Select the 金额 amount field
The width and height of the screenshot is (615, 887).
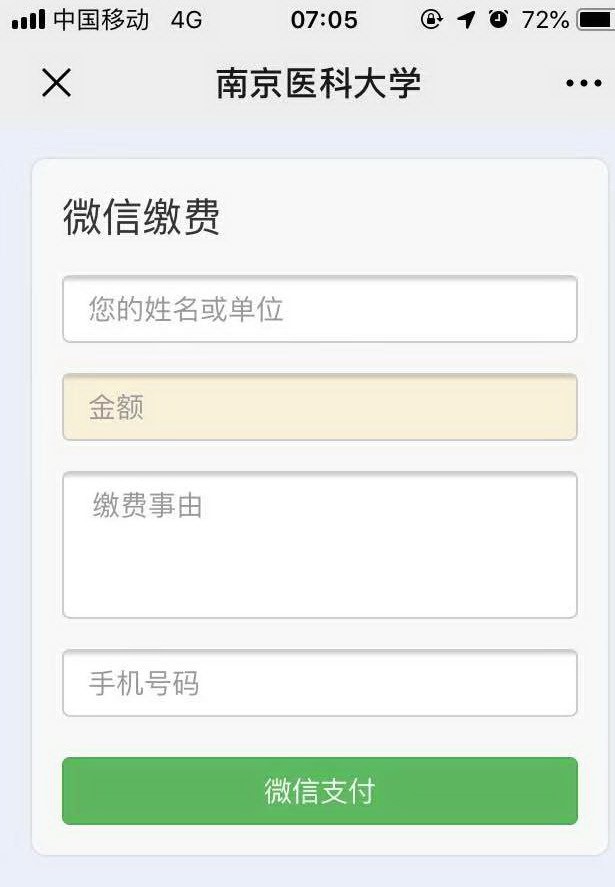pos(320,407)
